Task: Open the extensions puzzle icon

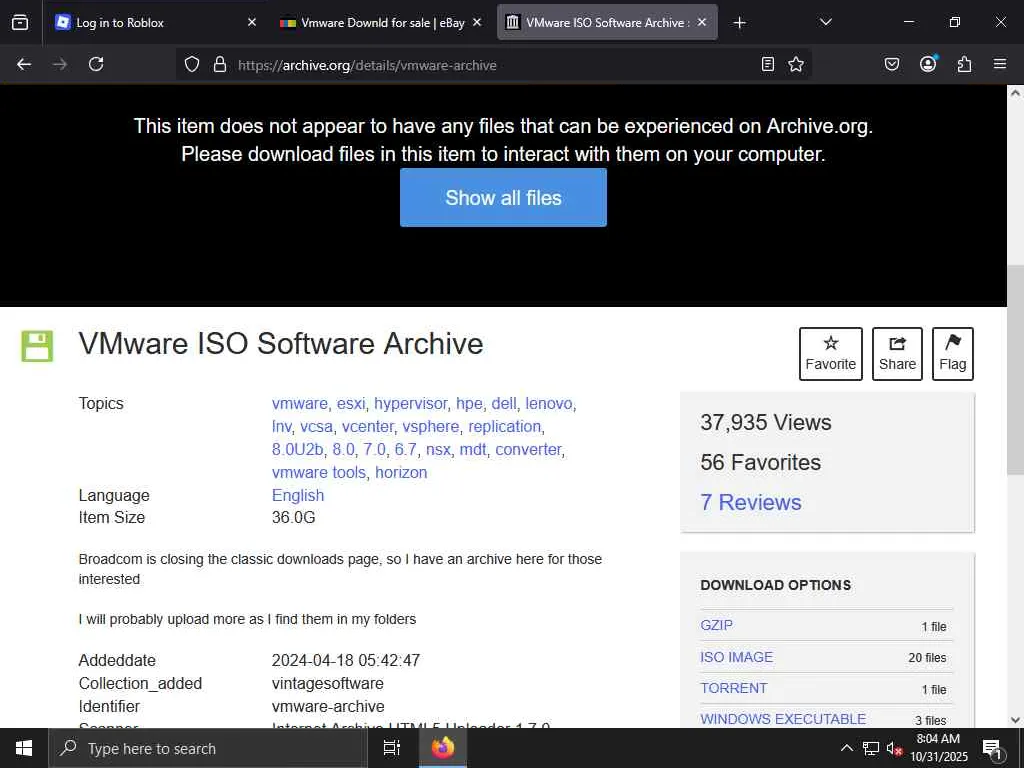Action: 964,64
